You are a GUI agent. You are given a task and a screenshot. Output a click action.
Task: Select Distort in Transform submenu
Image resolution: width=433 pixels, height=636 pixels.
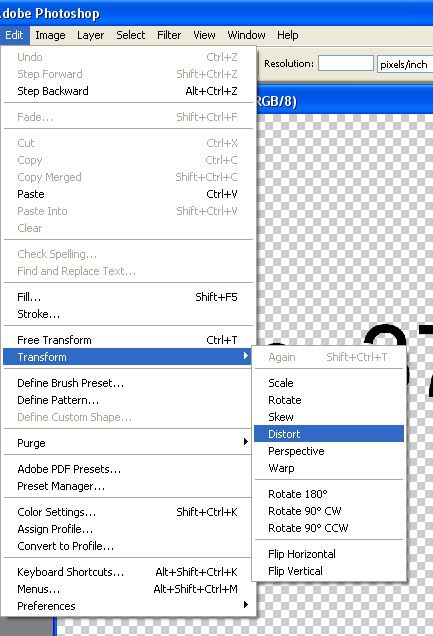pos(329,434)
